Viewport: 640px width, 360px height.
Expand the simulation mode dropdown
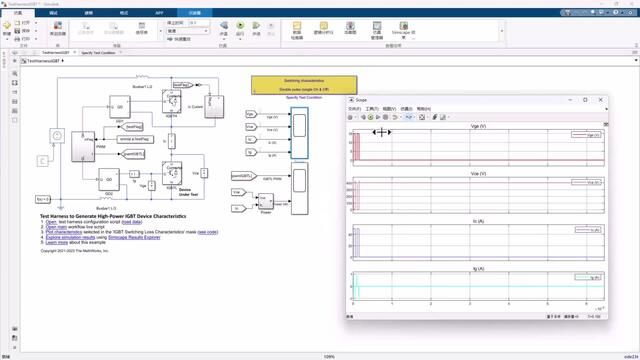(188, 31)
